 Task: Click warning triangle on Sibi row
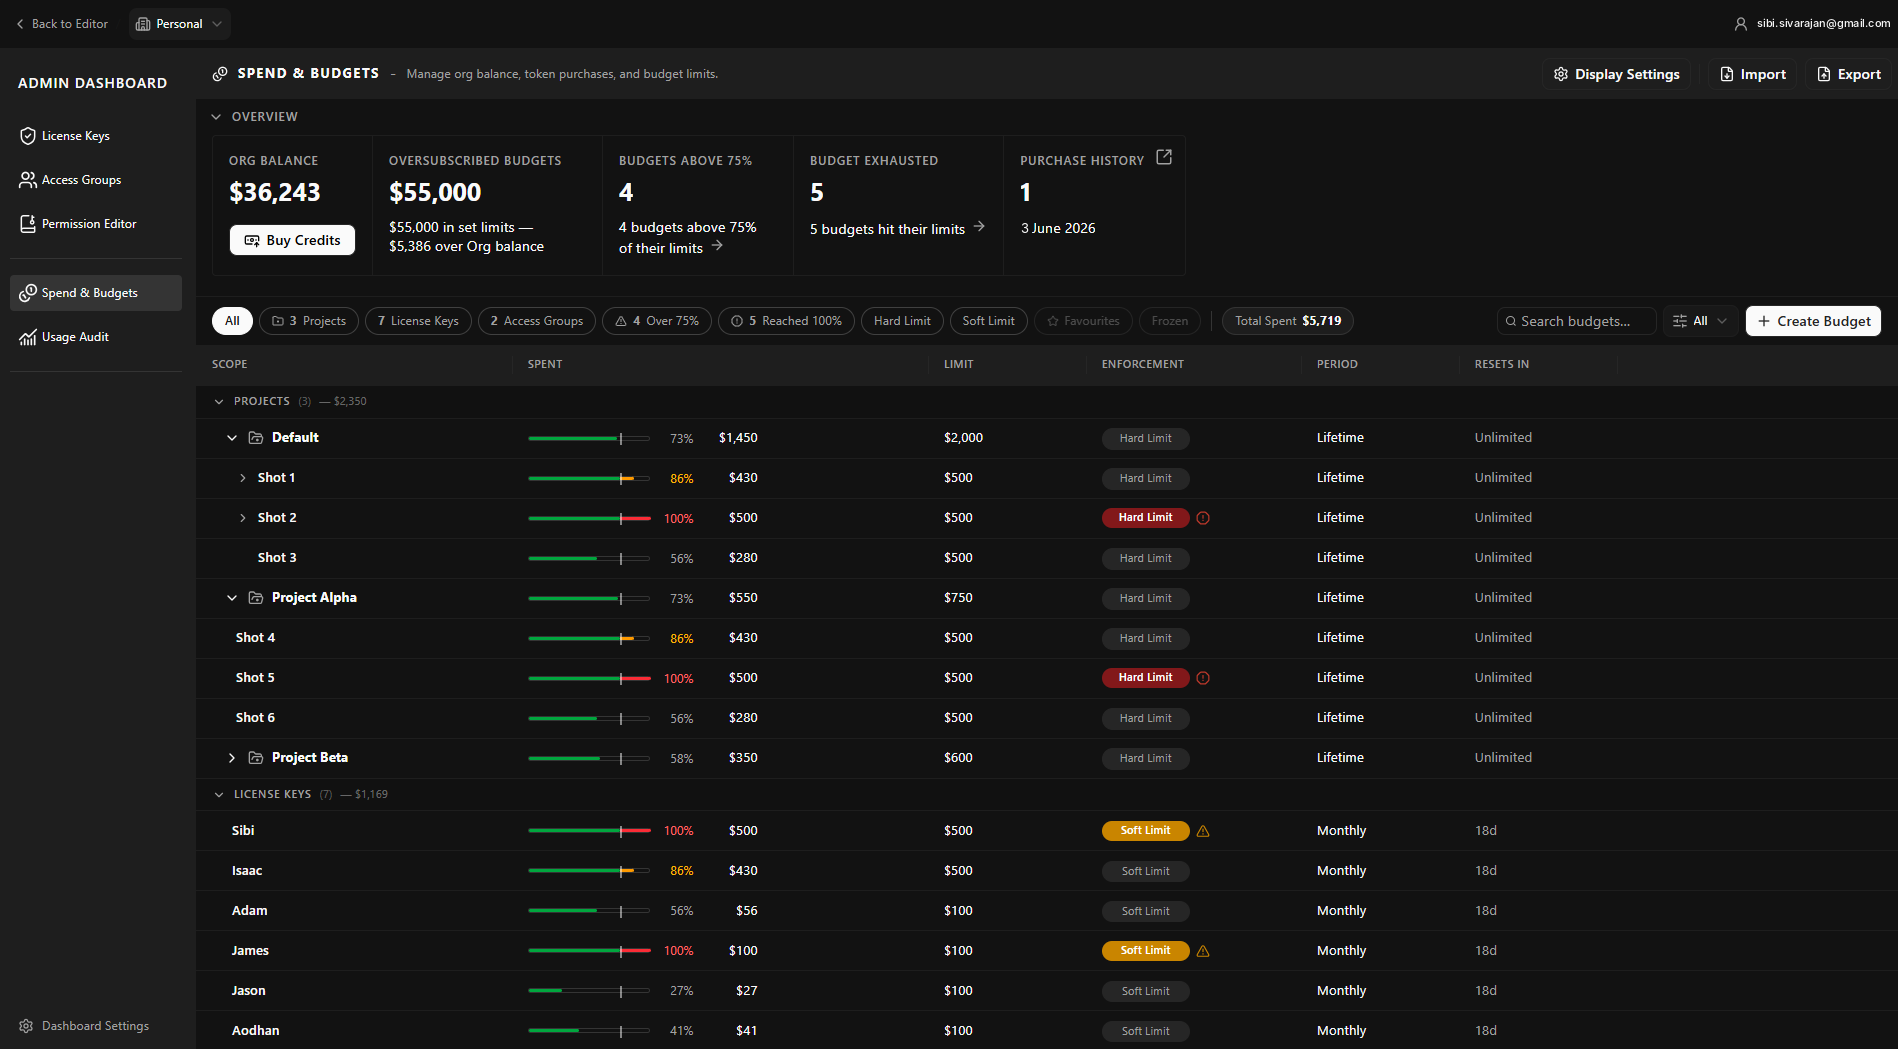tap(1203, 831)
